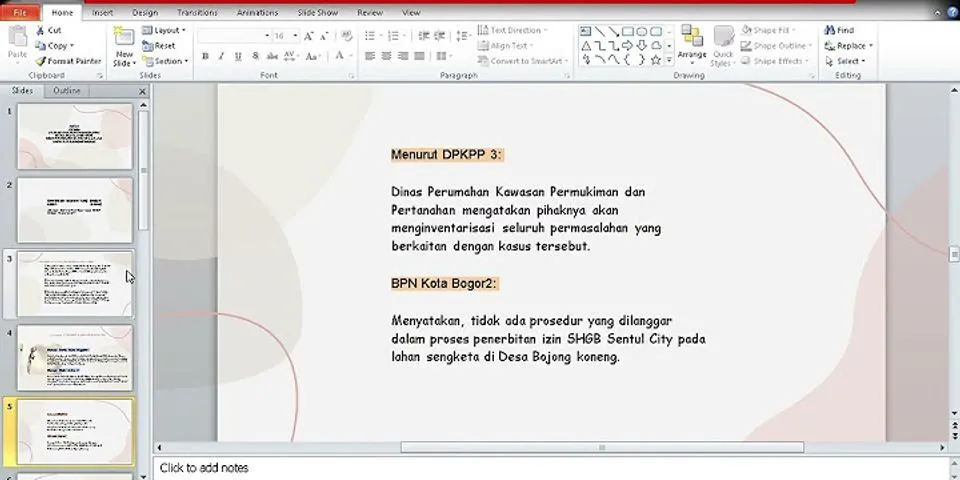Toggle Bold formatting
The width and height of the screenshot is (960, 480).
[205, 56]
